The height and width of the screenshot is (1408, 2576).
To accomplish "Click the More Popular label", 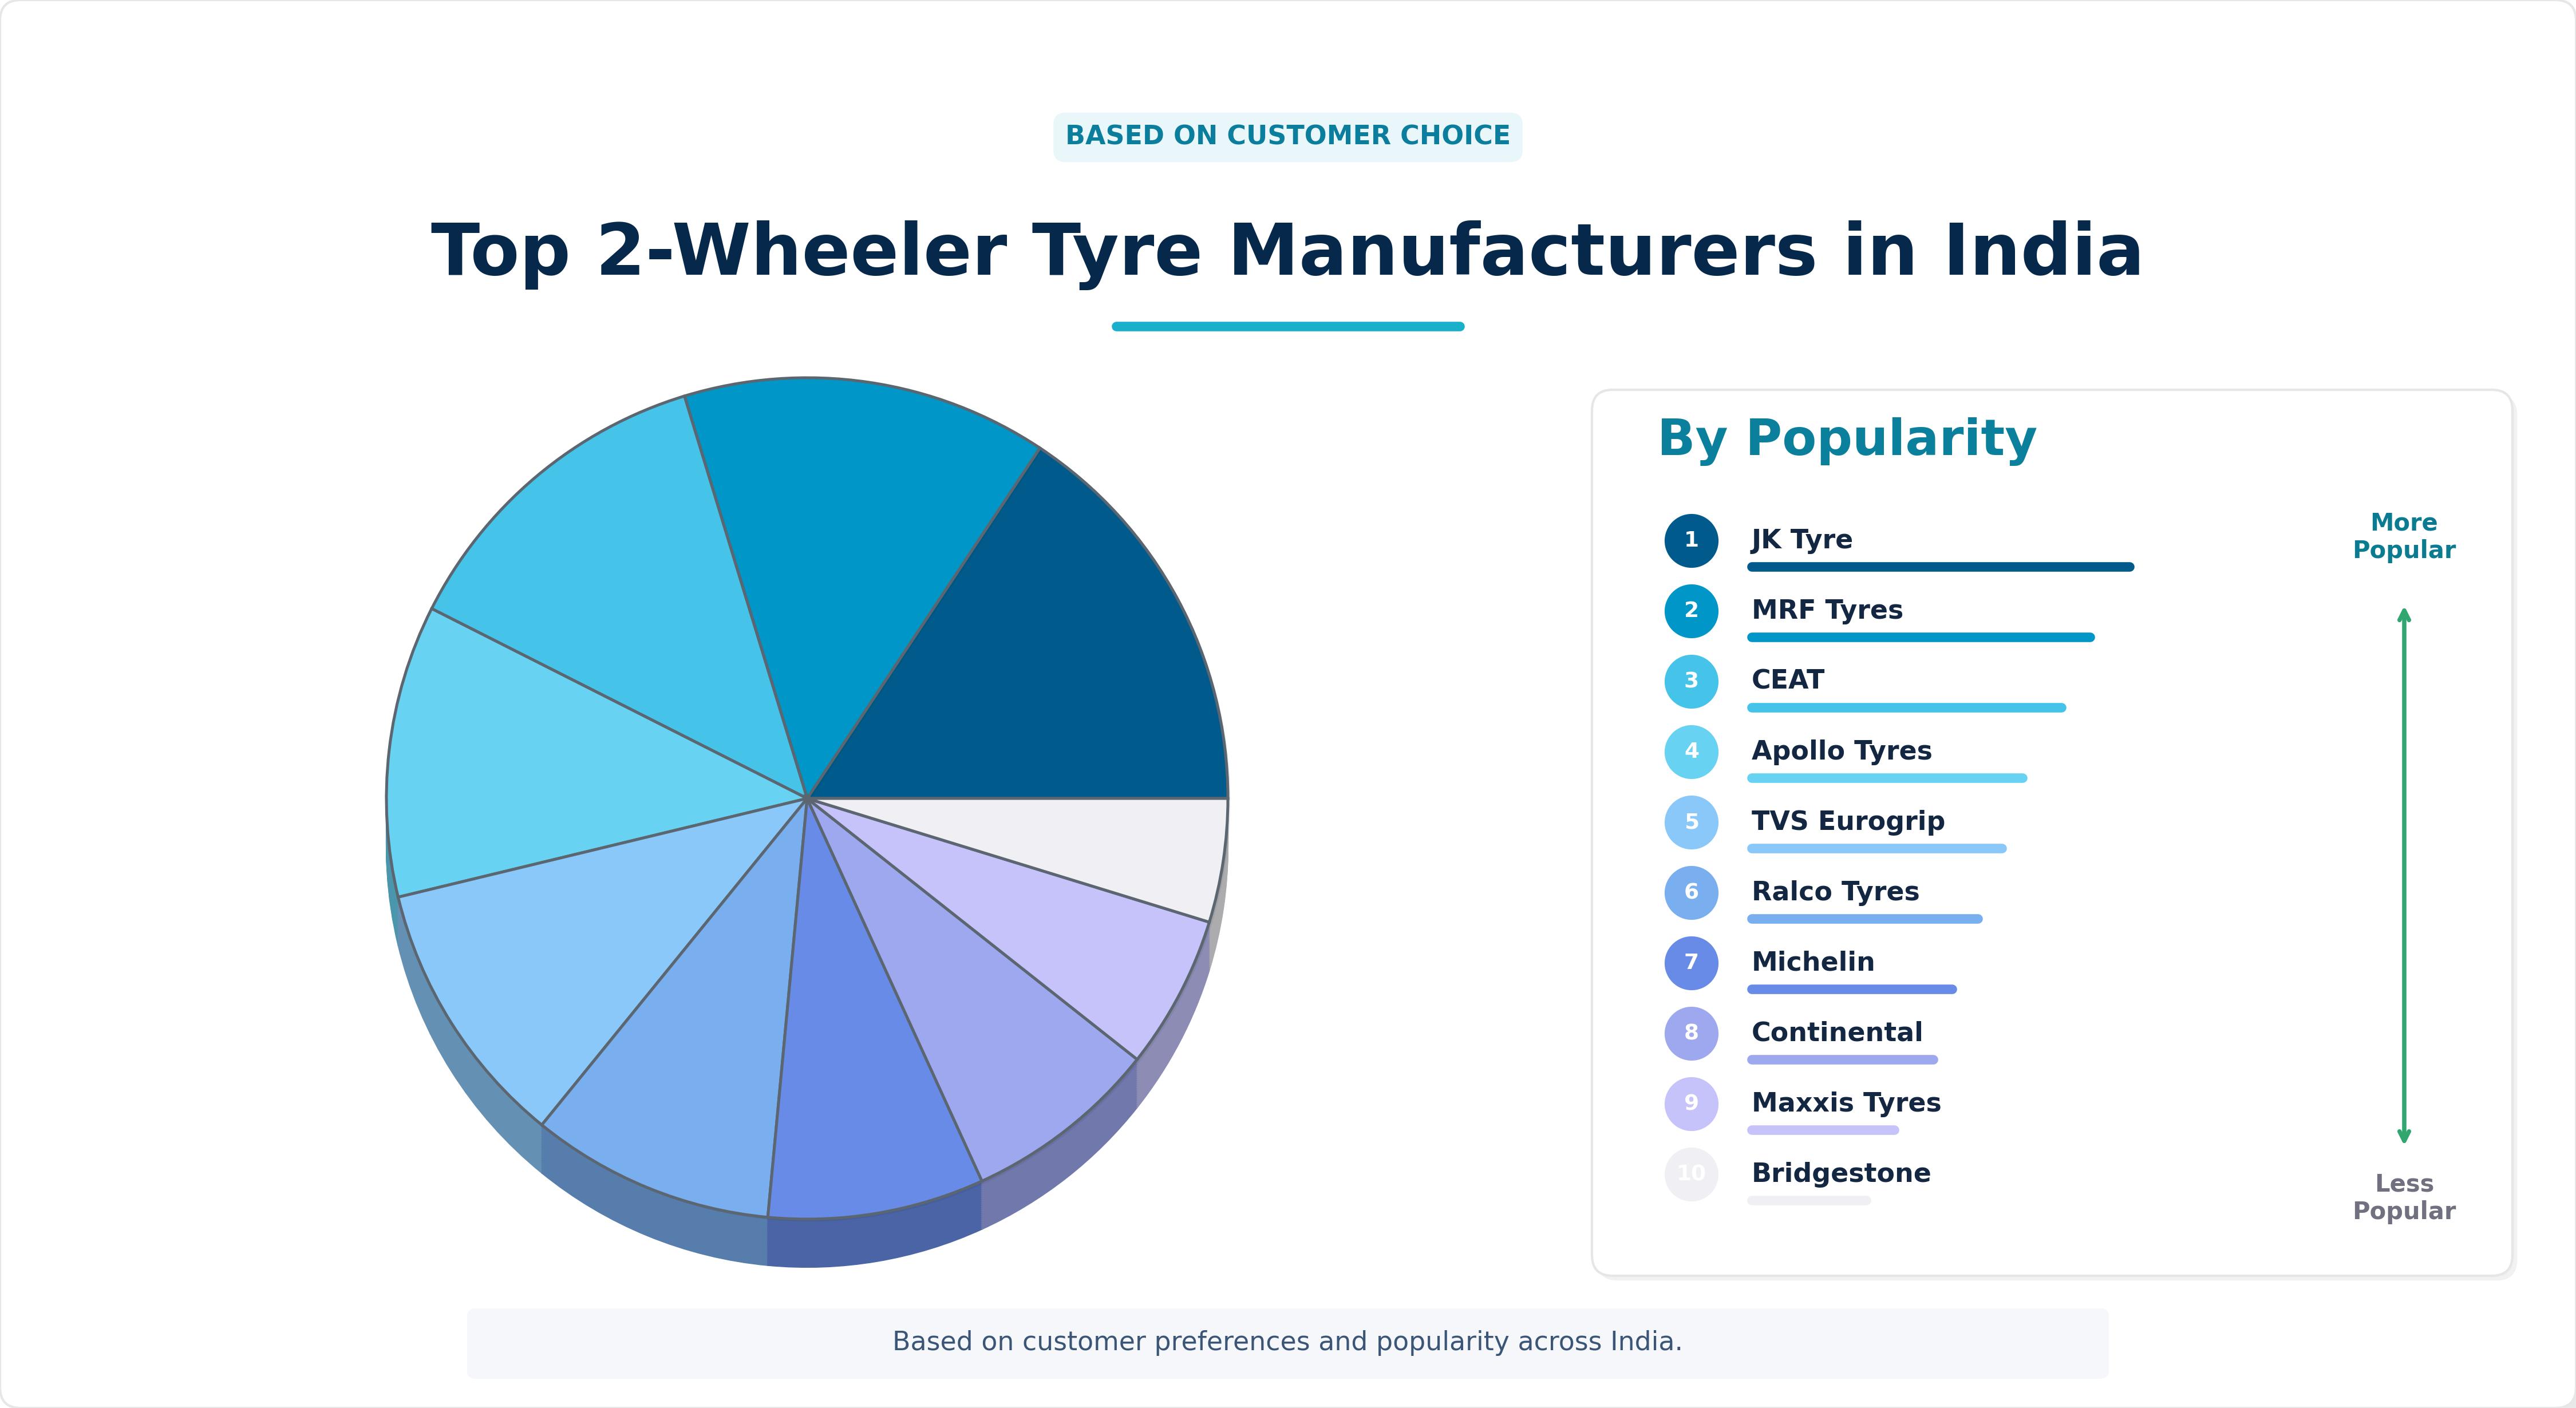I will pyautogui.click(x=2404, y=536).
